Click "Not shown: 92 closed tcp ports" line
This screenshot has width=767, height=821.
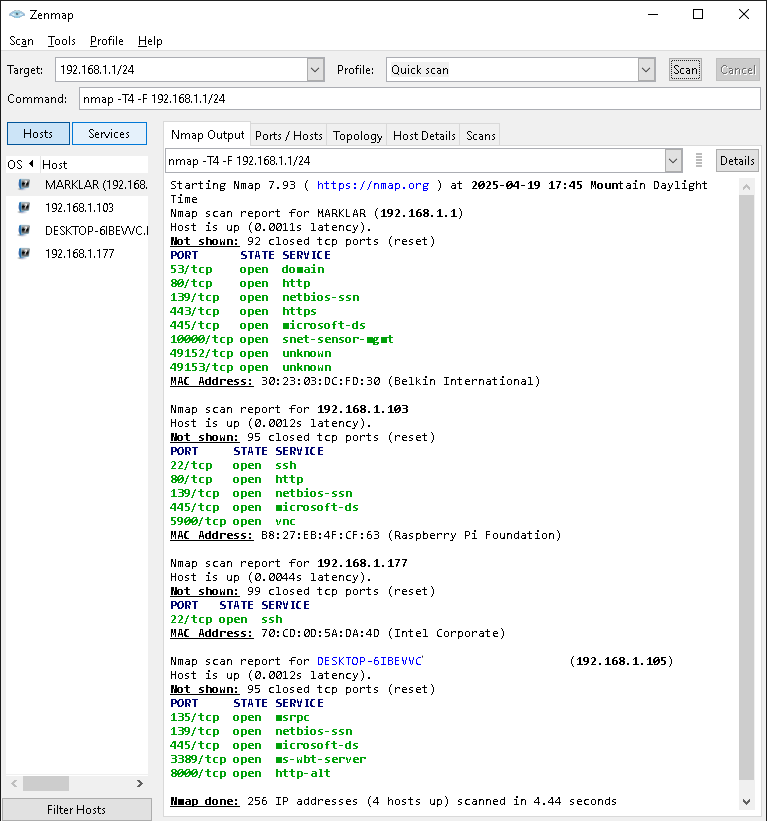pos(303,241)
